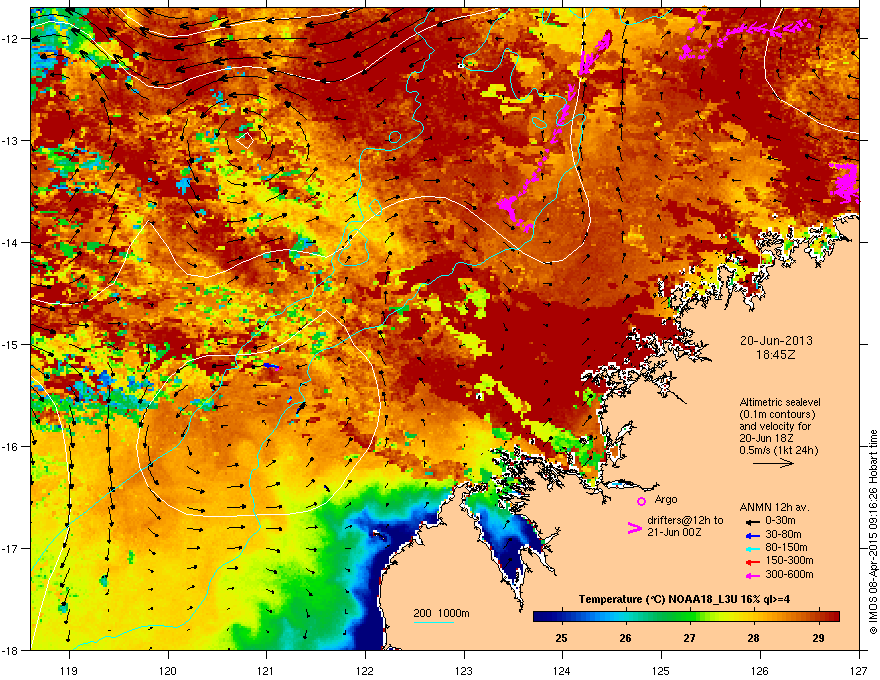Click the '18:45Z' time label
Screen dimensions: 880x680
coord(776,355)
